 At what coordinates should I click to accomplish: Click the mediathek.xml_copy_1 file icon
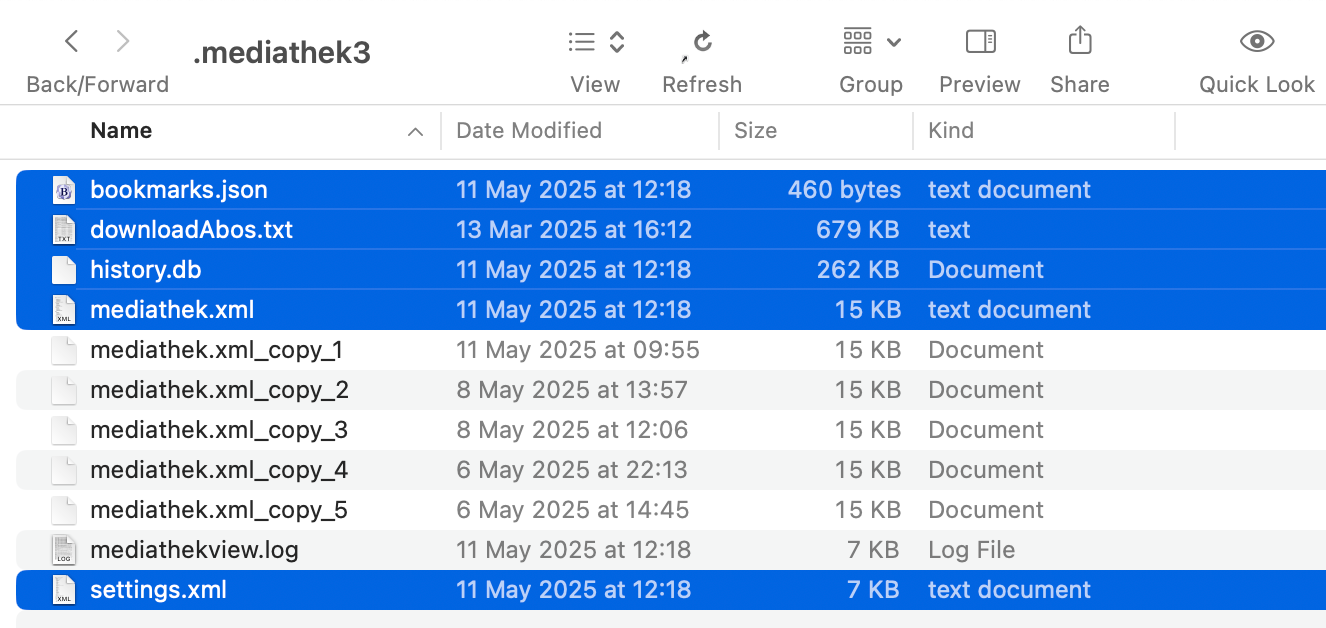[64, 350]
